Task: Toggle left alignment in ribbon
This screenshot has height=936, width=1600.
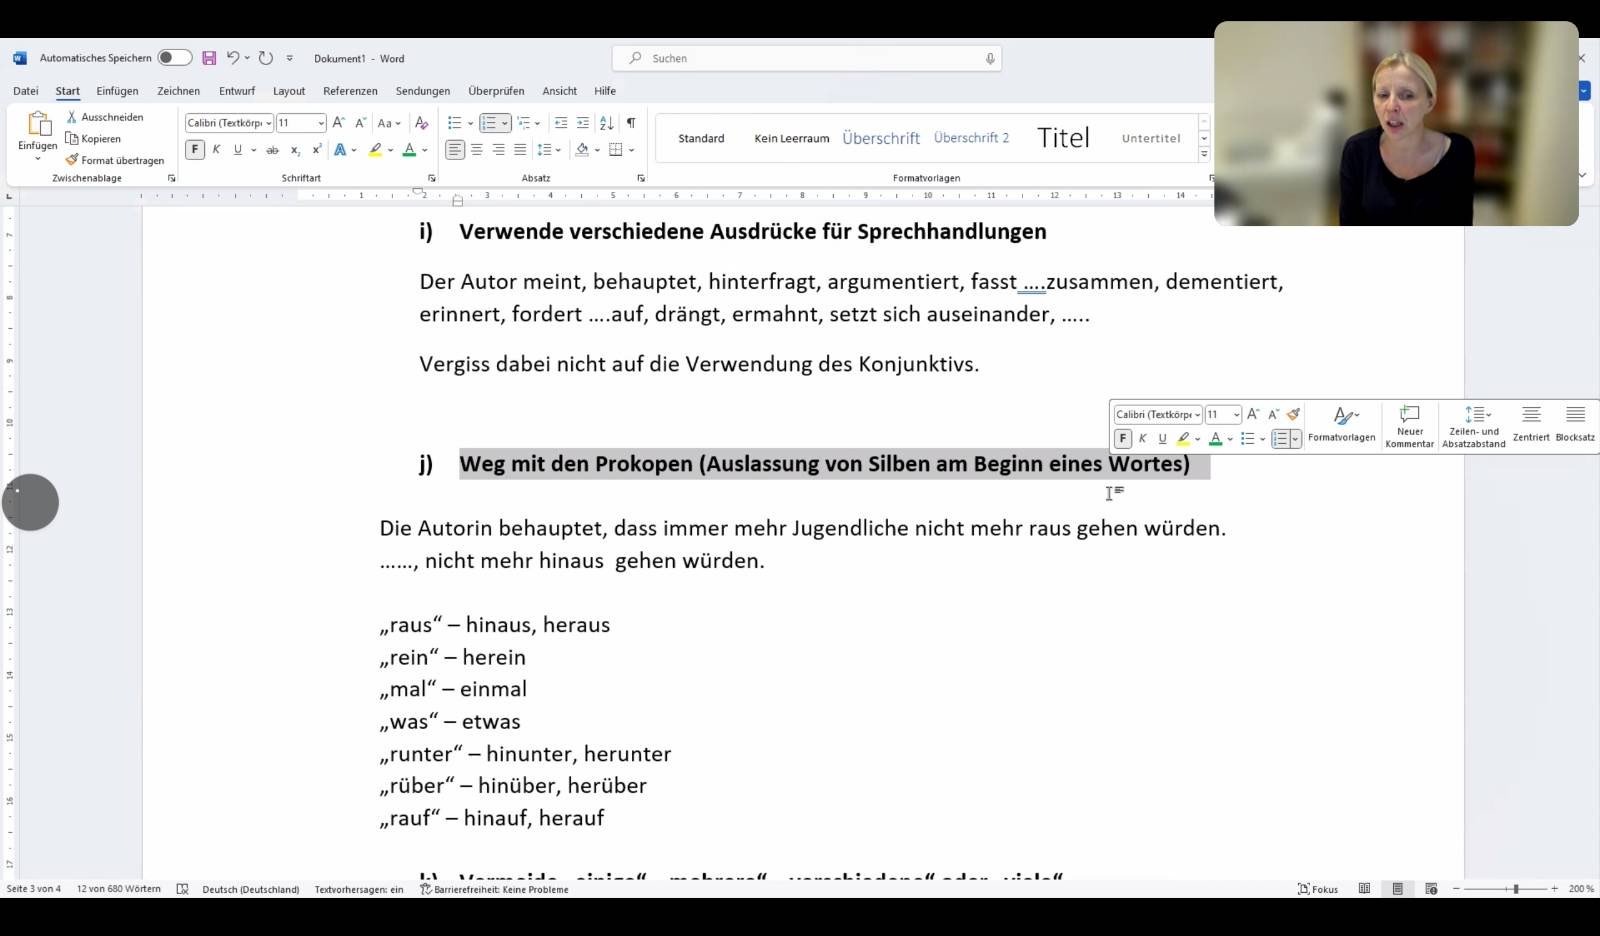Action: [x=455, y=150]
